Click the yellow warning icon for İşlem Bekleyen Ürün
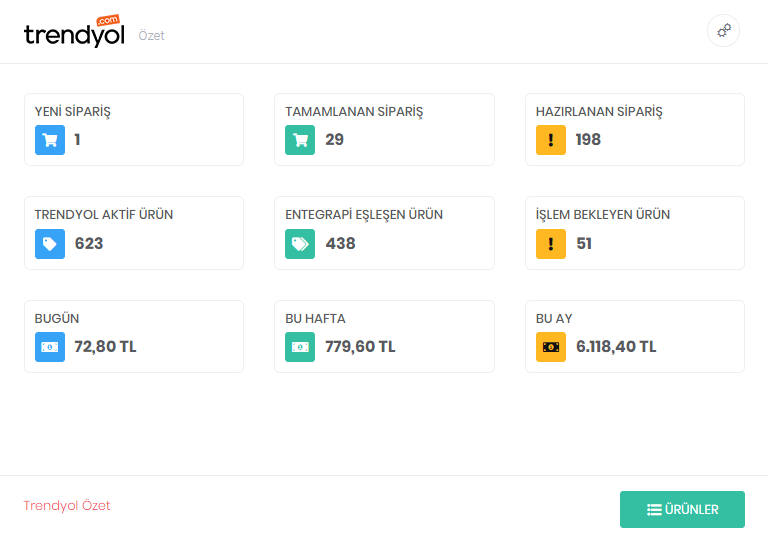Image resolution: width=768 pixels, height=541 pixels. [x=551, y=244]
